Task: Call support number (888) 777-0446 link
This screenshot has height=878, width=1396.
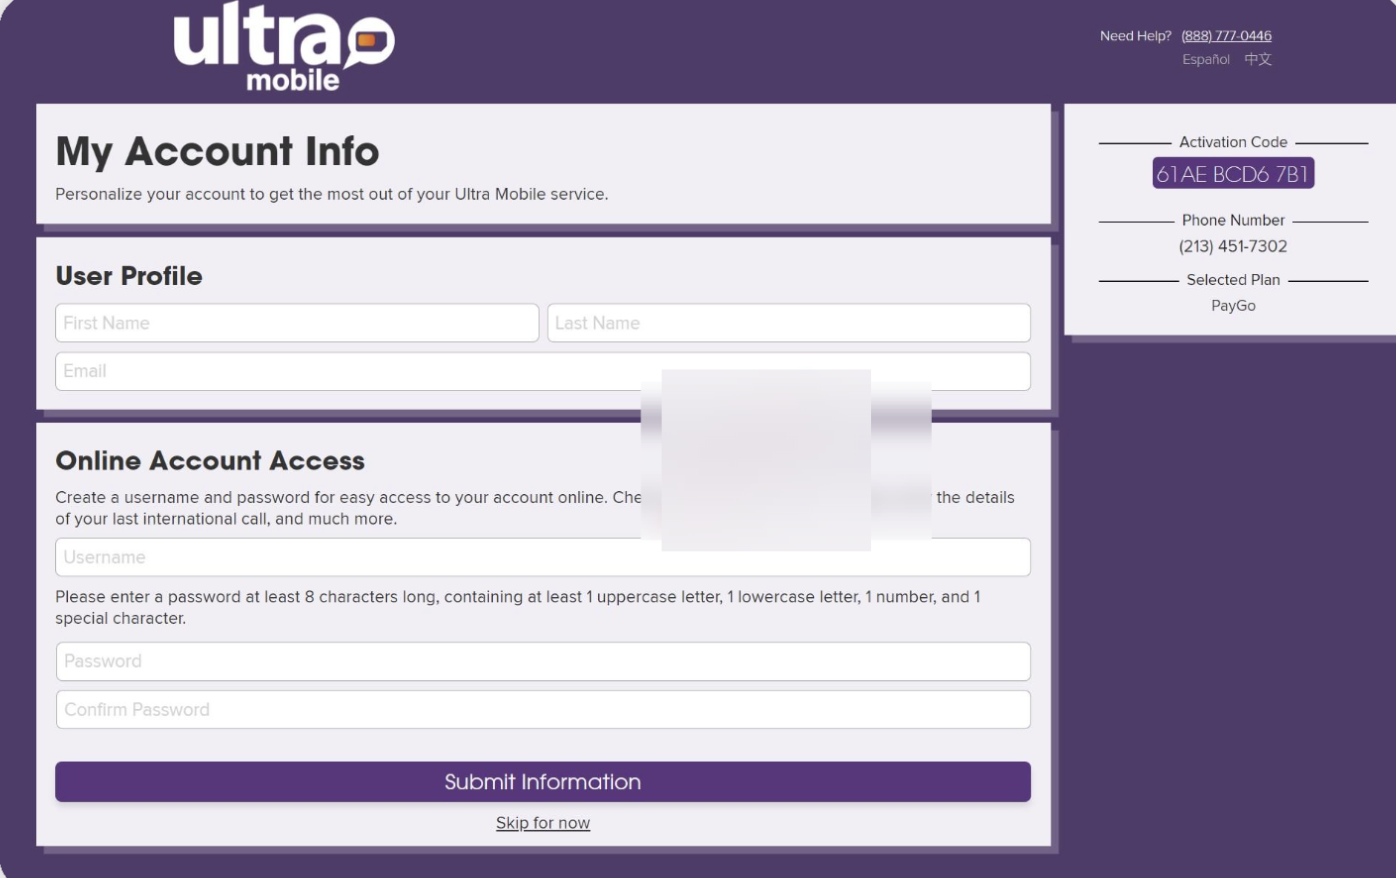Action: [1226, 36]
